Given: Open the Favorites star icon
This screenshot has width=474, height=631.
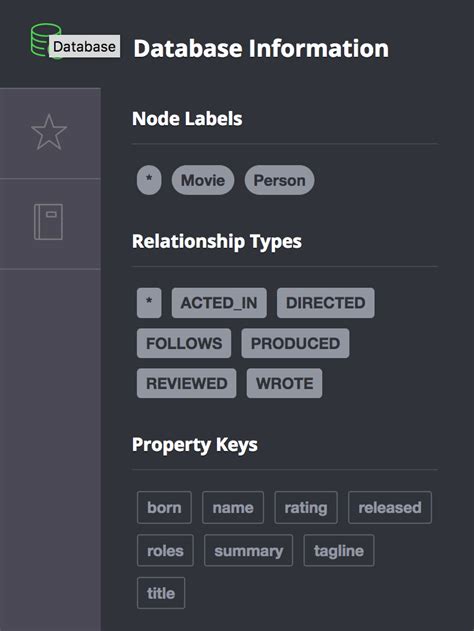Looking at the screenshot, I should tap(49, 132).
